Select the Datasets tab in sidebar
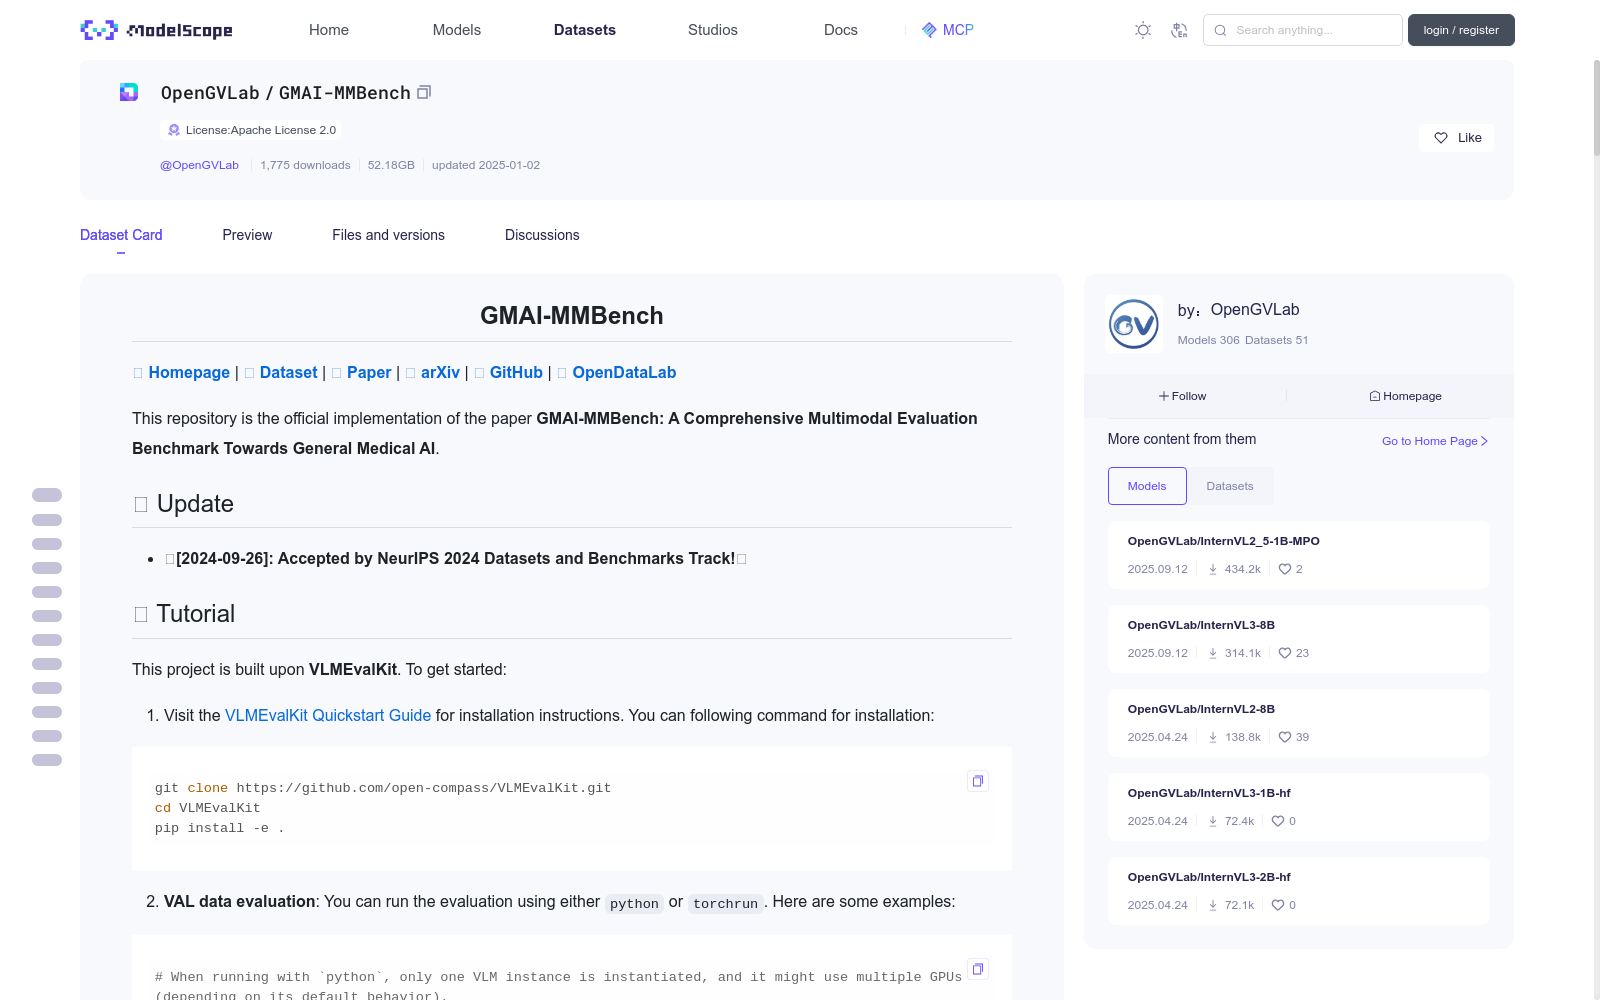The image size is (1600, 1000). pos(1229,486)
